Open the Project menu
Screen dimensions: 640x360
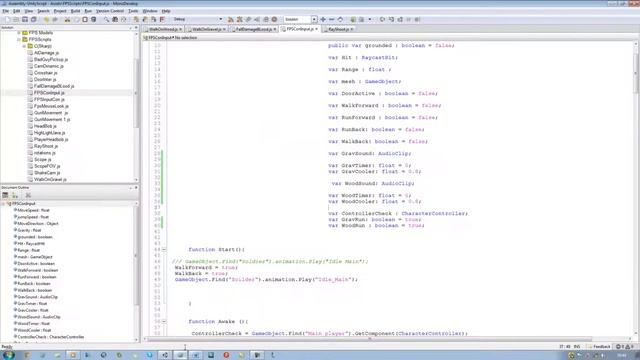pos(60,11)
